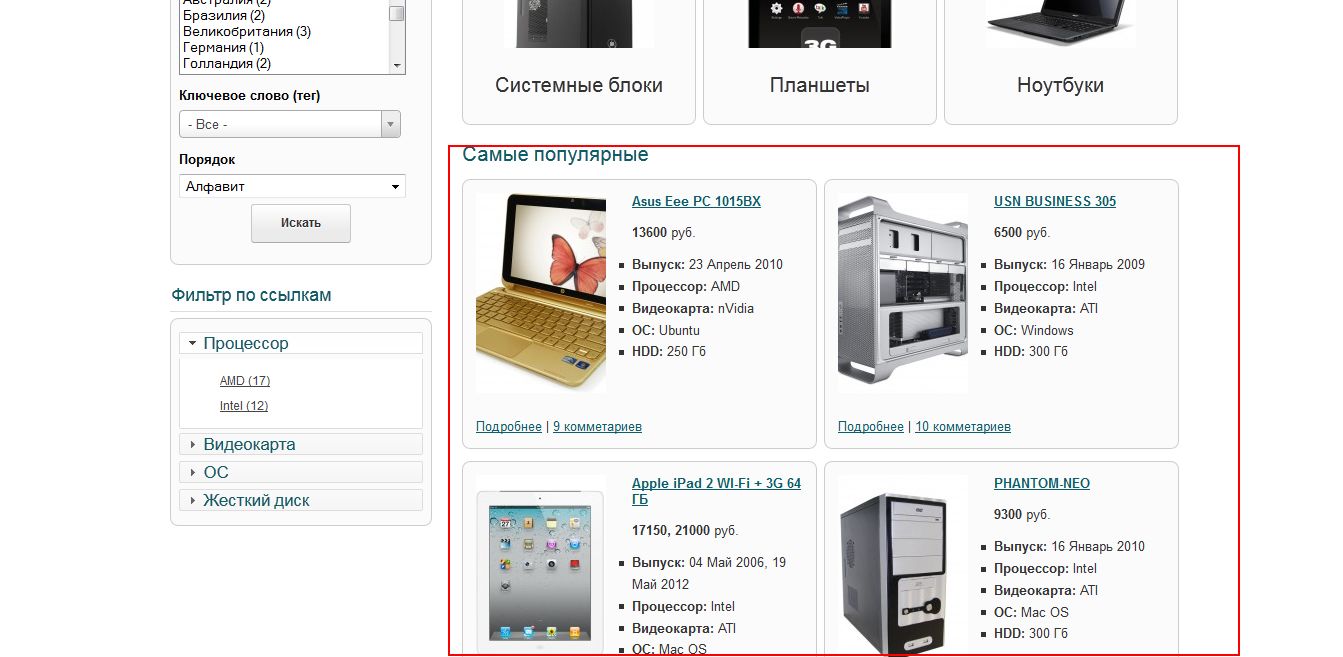Select Великобритания (3) in the country list
Screen dimensions: 1343x657
coord(247,31)
